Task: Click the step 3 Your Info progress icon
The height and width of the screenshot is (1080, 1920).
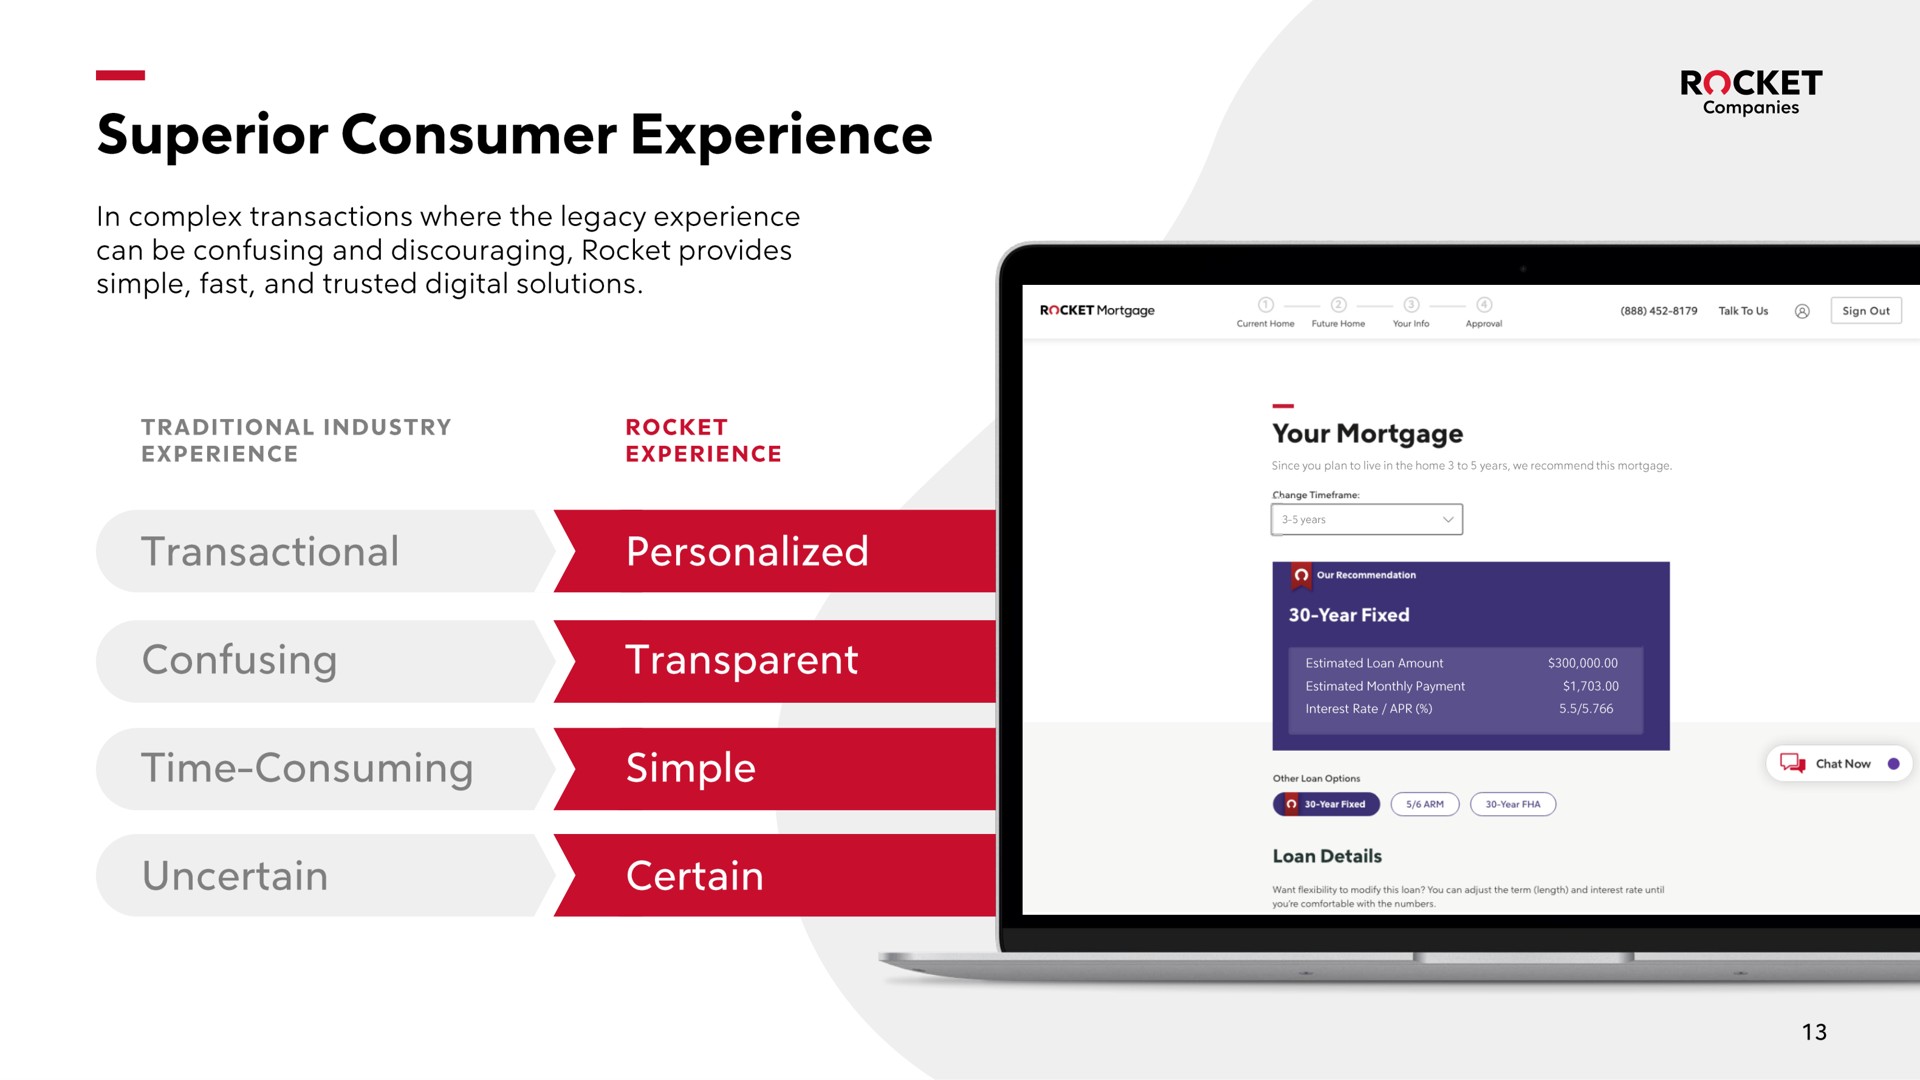Action: tap(1410, 305)
